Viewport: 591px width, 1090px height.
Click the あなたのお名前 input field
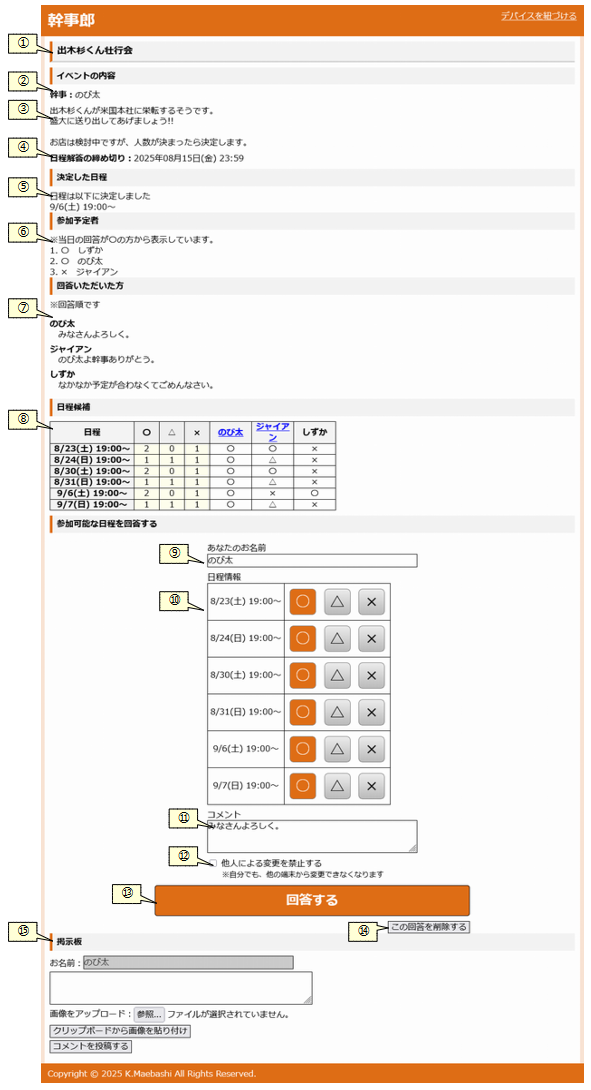click(312, 560)
